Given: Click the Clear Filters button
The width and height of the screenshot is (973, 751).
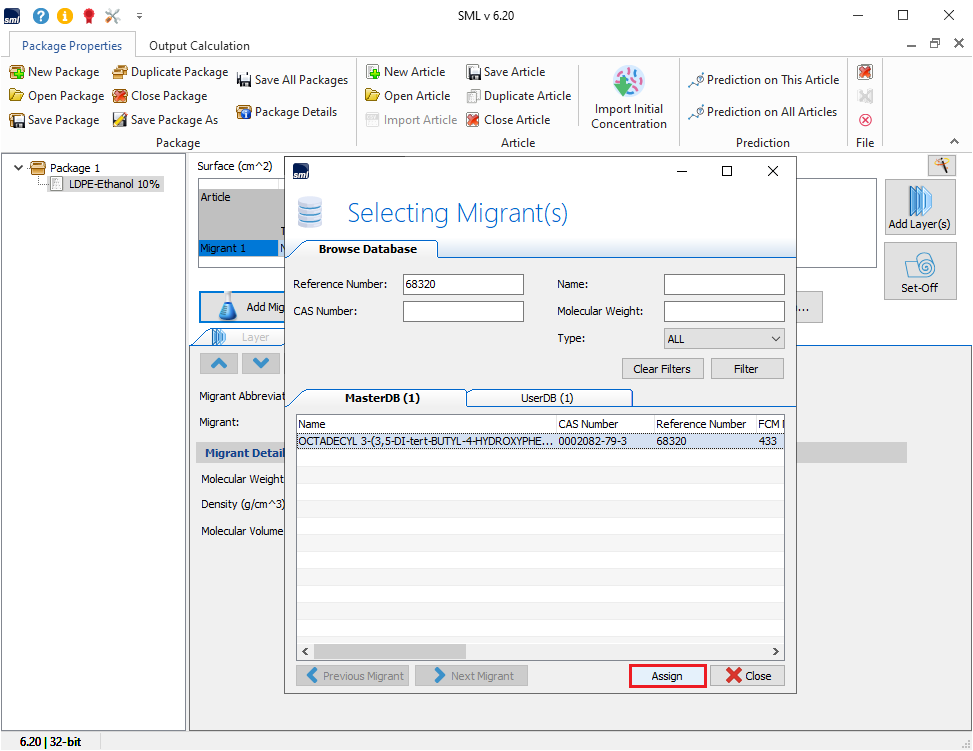Looking at the screenshot, I should [x=662, y=369].
